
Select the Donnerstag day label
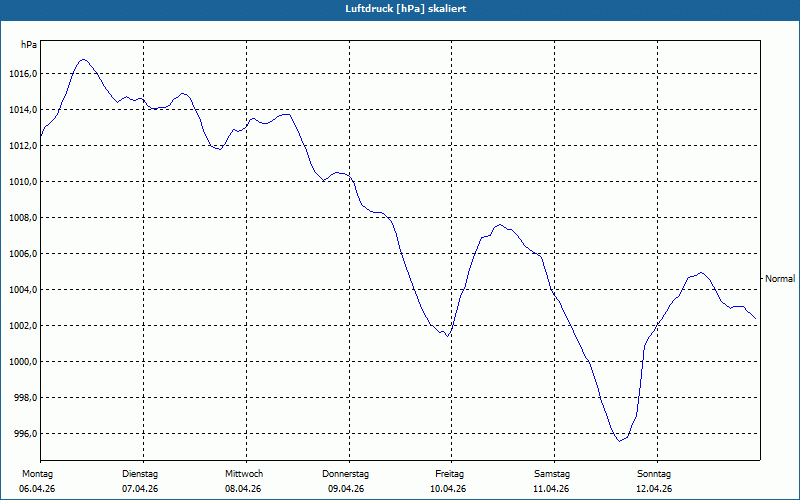point(345,474)
